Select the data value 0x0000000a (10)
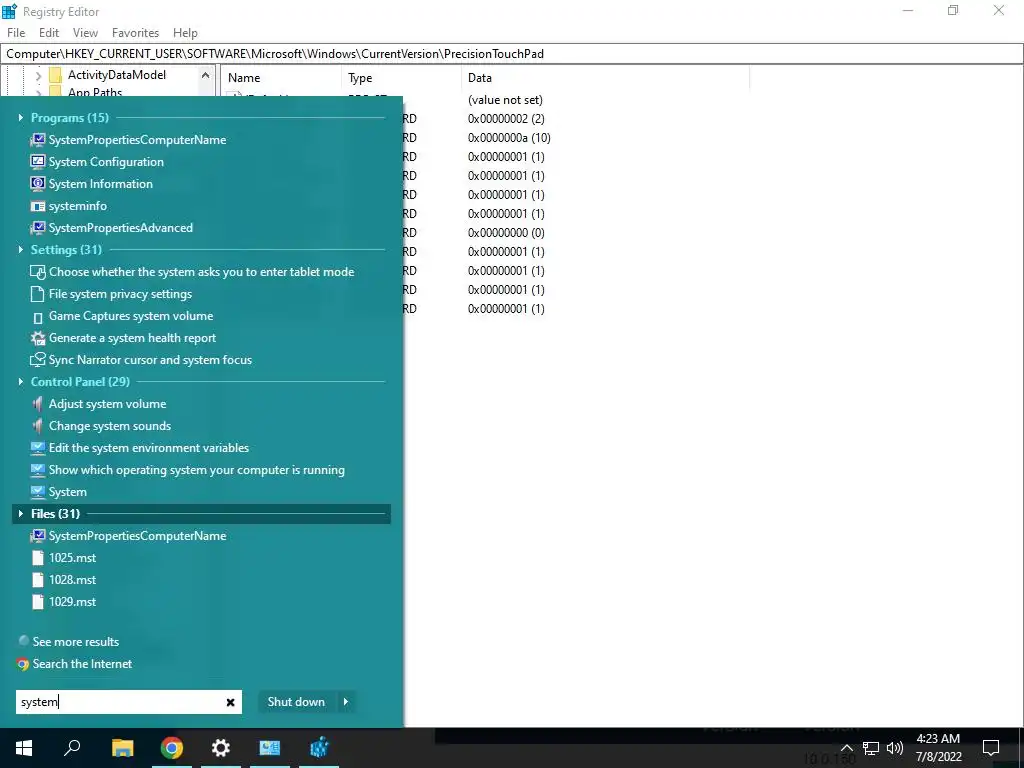Image resolution: width=1024 pixels, height=768 pixels. pyautogui.click(x=509, y=138)
